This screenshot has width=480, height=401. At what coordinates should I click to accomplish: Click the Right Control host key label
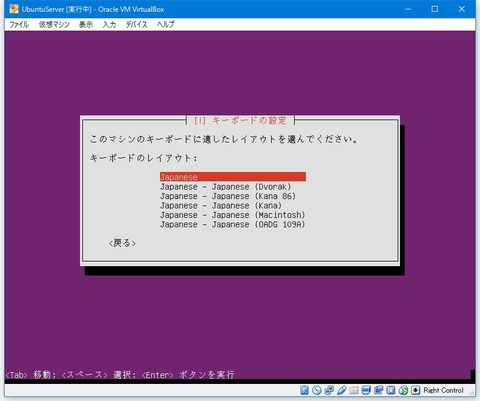443,390
